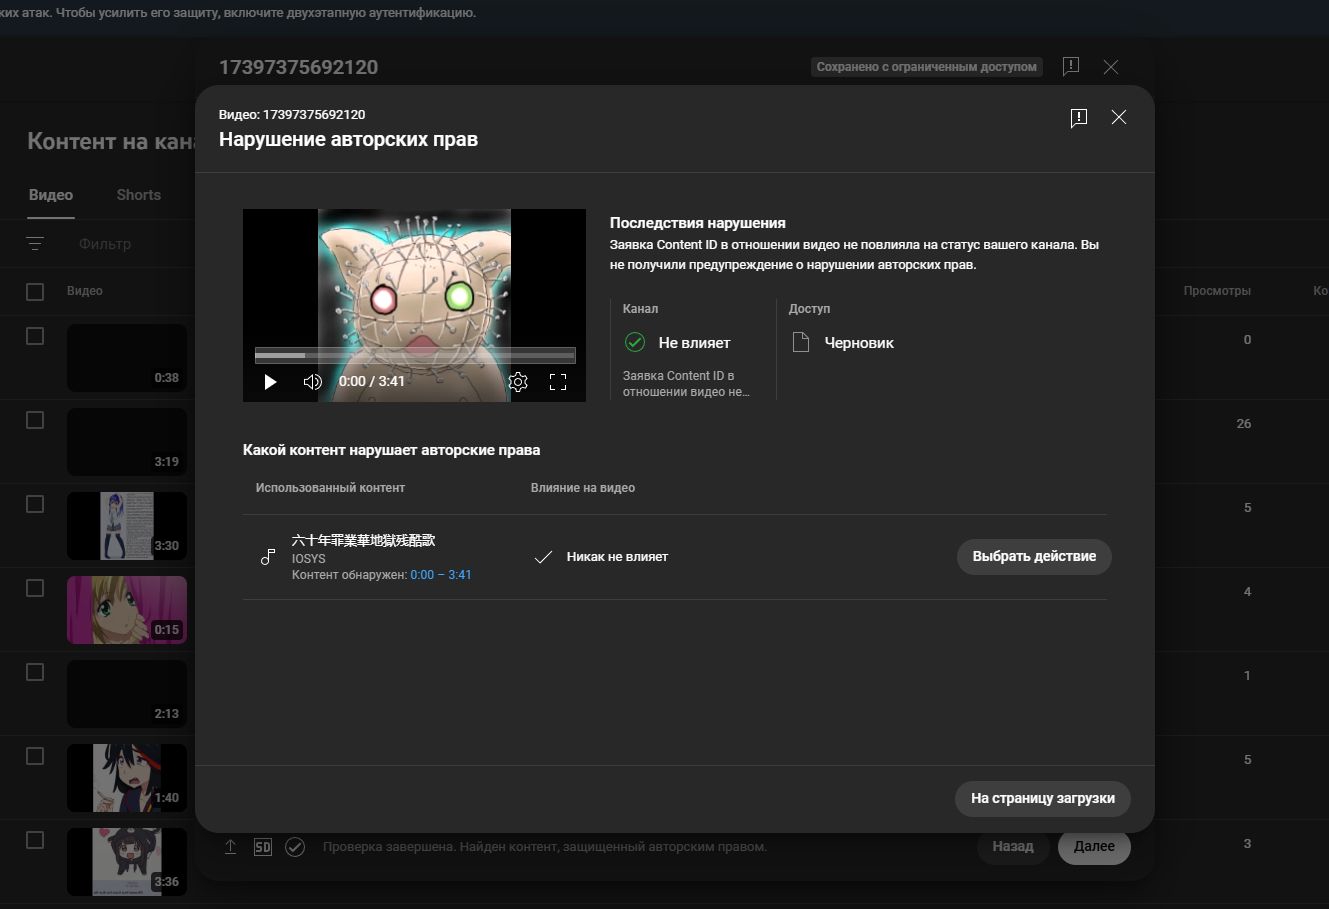Click the "На страницу загрузки" button
Viewport: 1329px width, 909px height.
[1042, 798]
